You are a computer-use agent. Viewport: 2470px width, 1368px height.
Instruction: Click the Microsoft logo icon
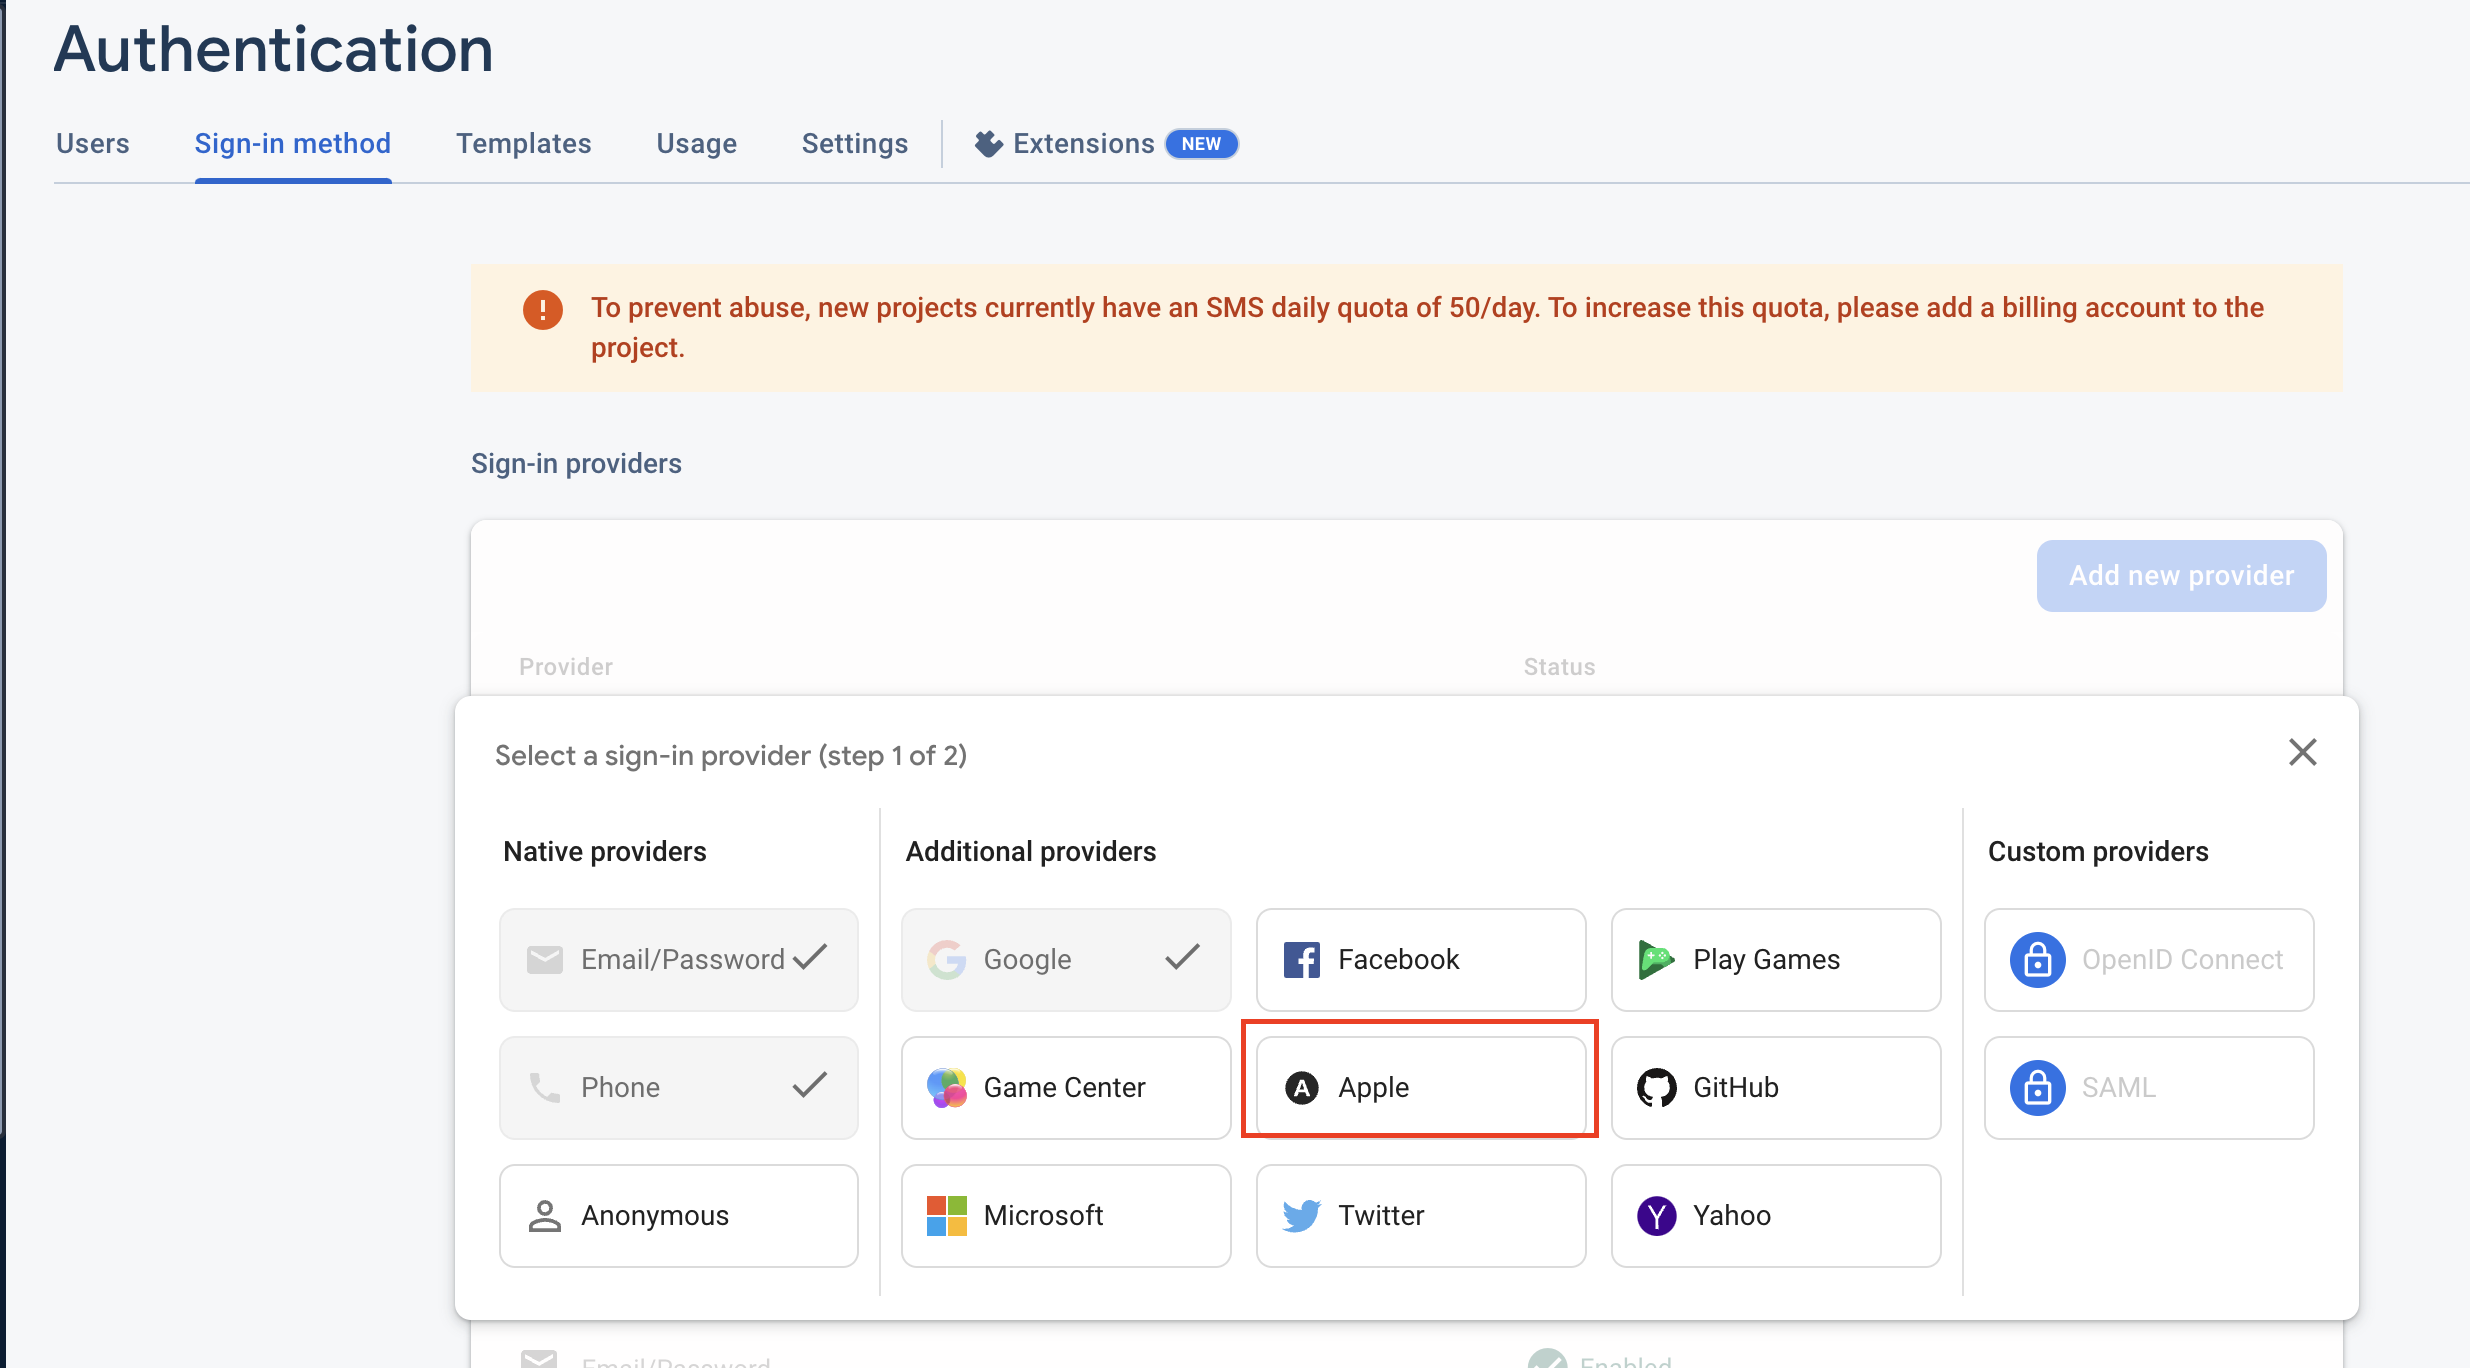(x=946, y=1216)
